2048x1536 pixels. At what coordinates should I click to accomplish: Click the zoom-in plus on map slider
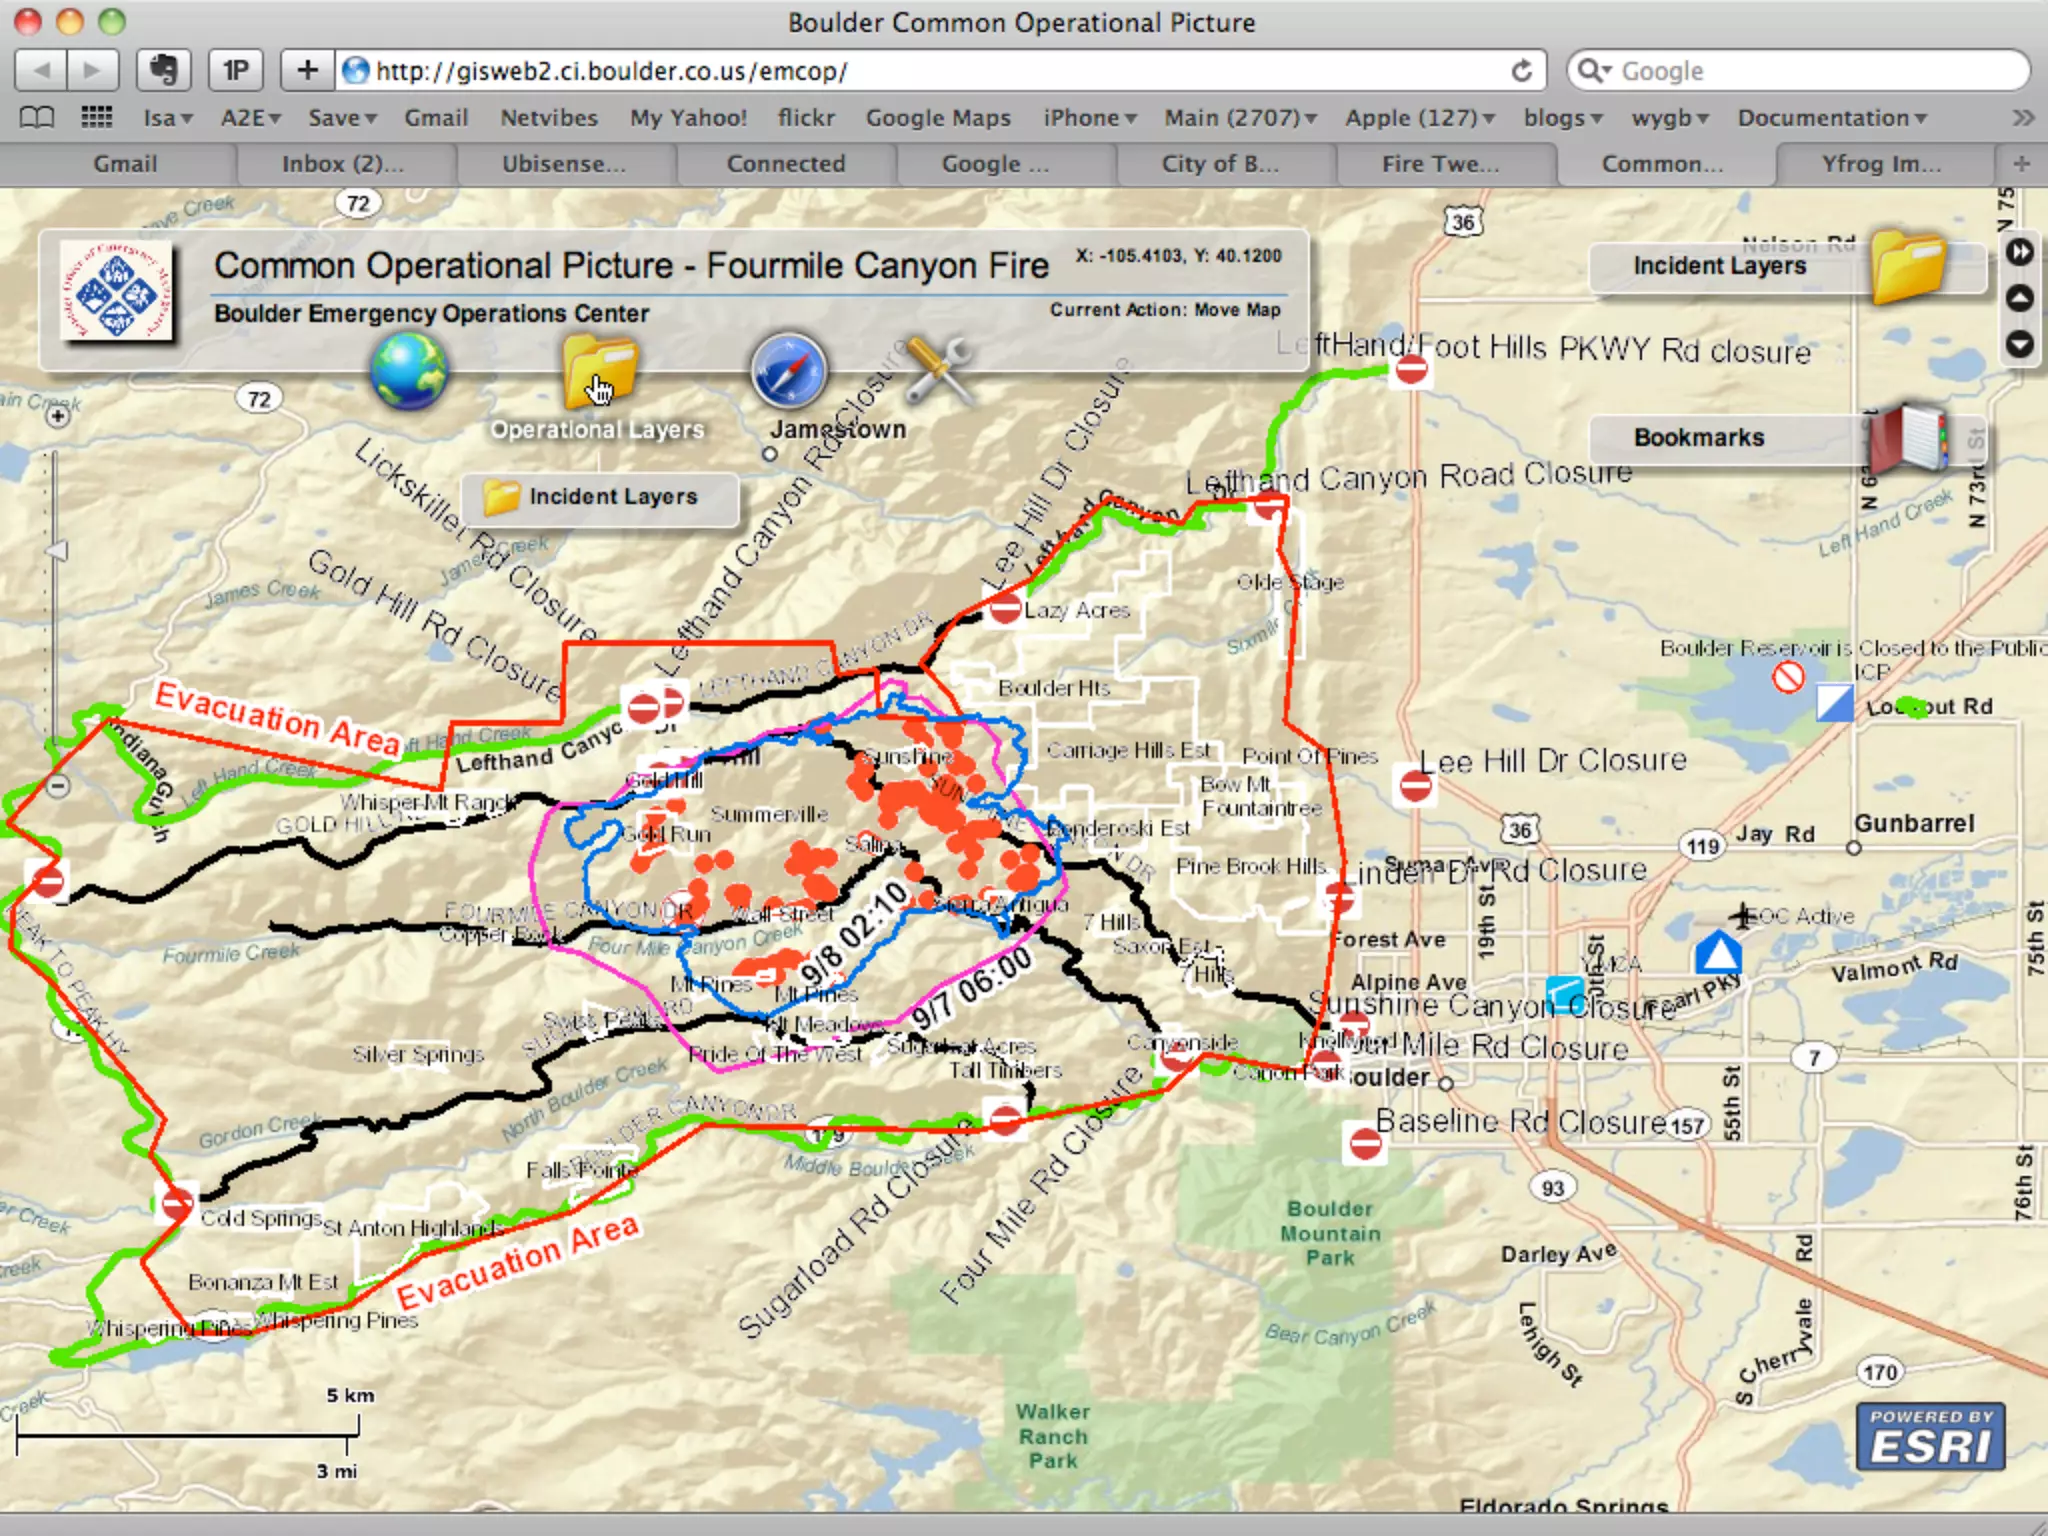tap(58, 415)
